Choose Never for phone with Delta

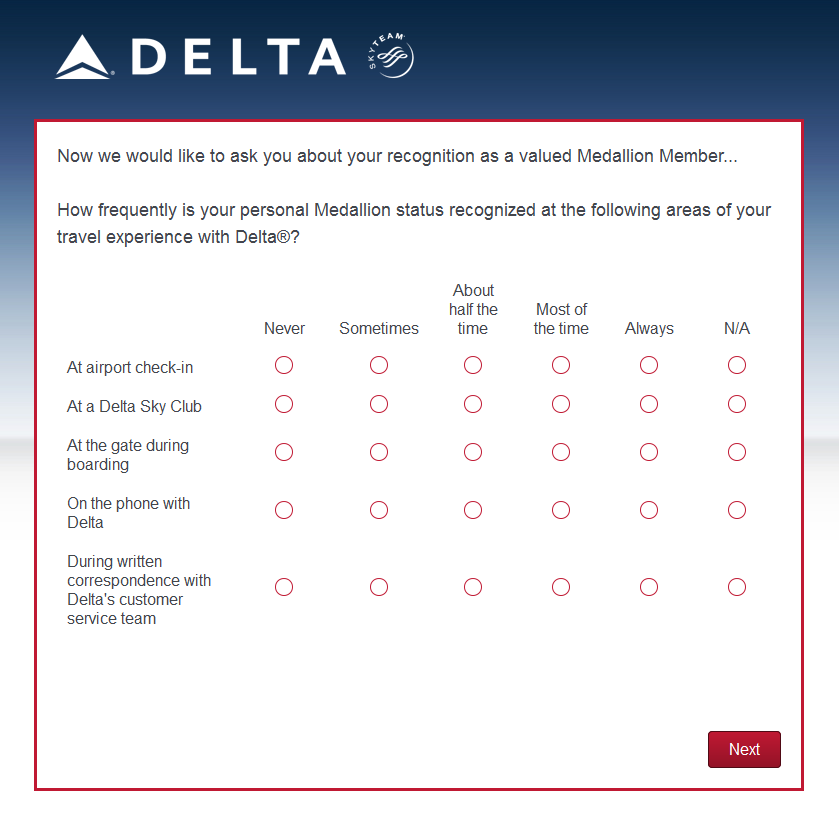click(x=284, y=511)
